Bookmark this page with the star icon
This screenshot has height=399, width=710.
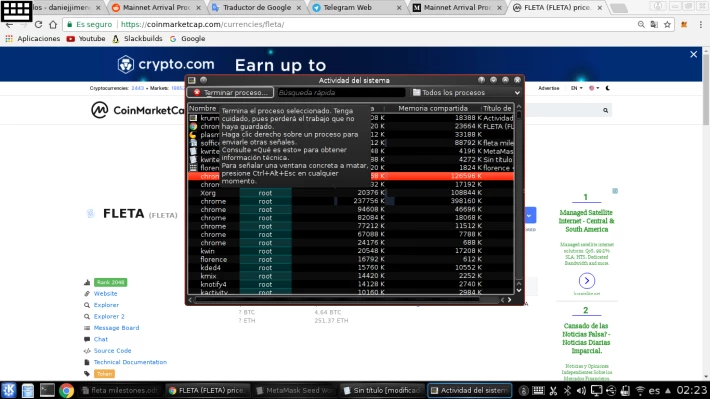click(667, 24)
